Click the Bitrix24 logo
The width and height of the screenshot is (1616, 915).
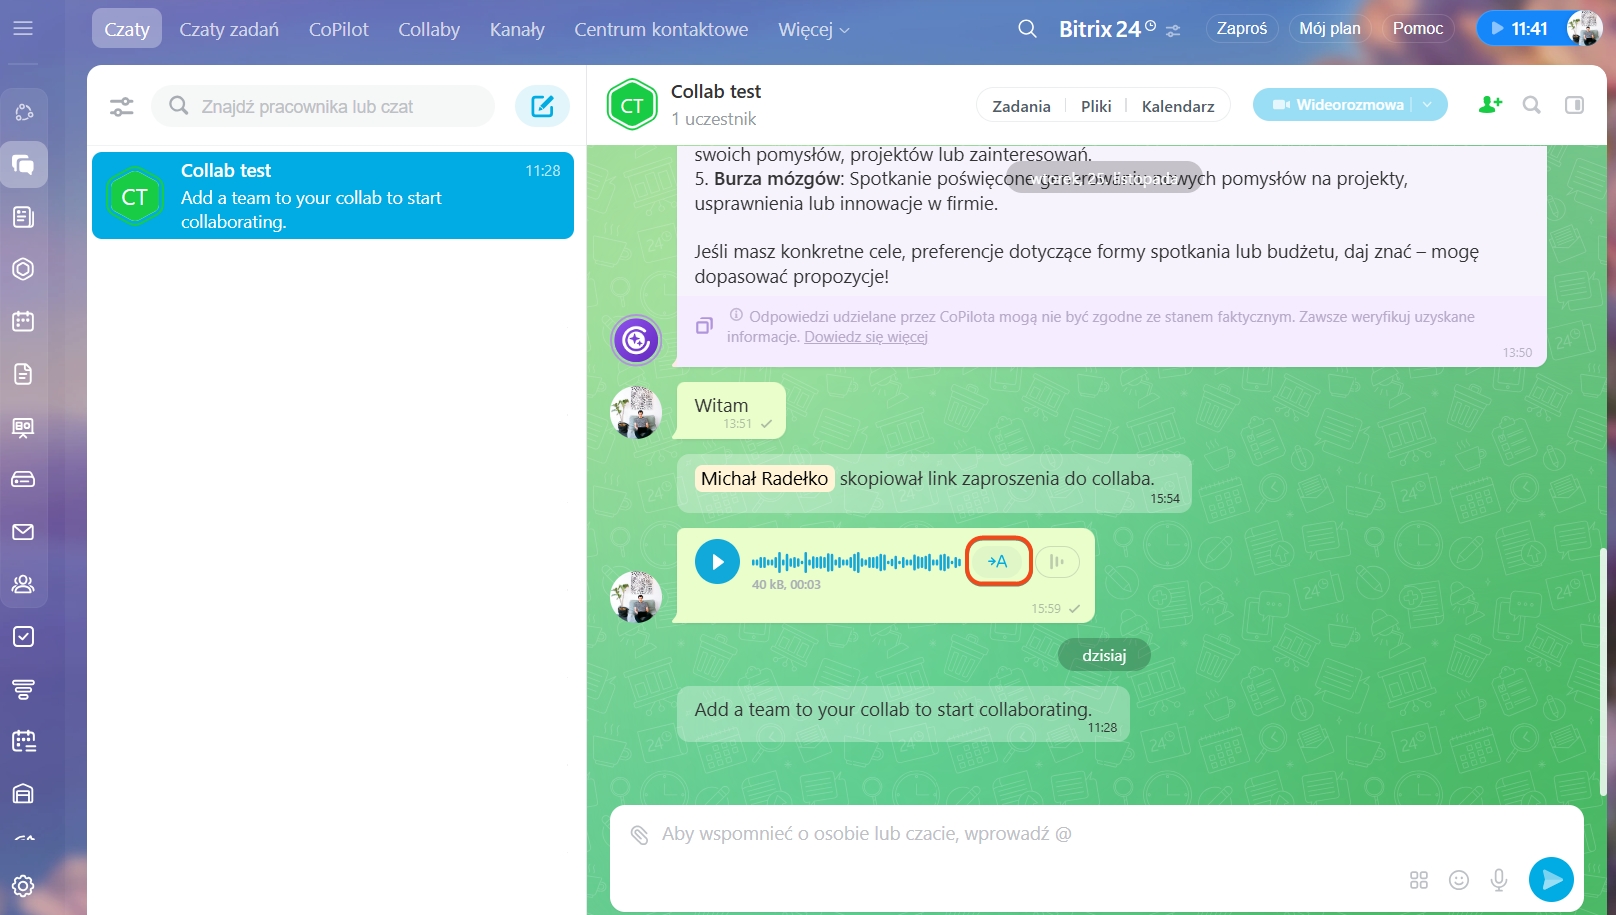click(1108, 29)
